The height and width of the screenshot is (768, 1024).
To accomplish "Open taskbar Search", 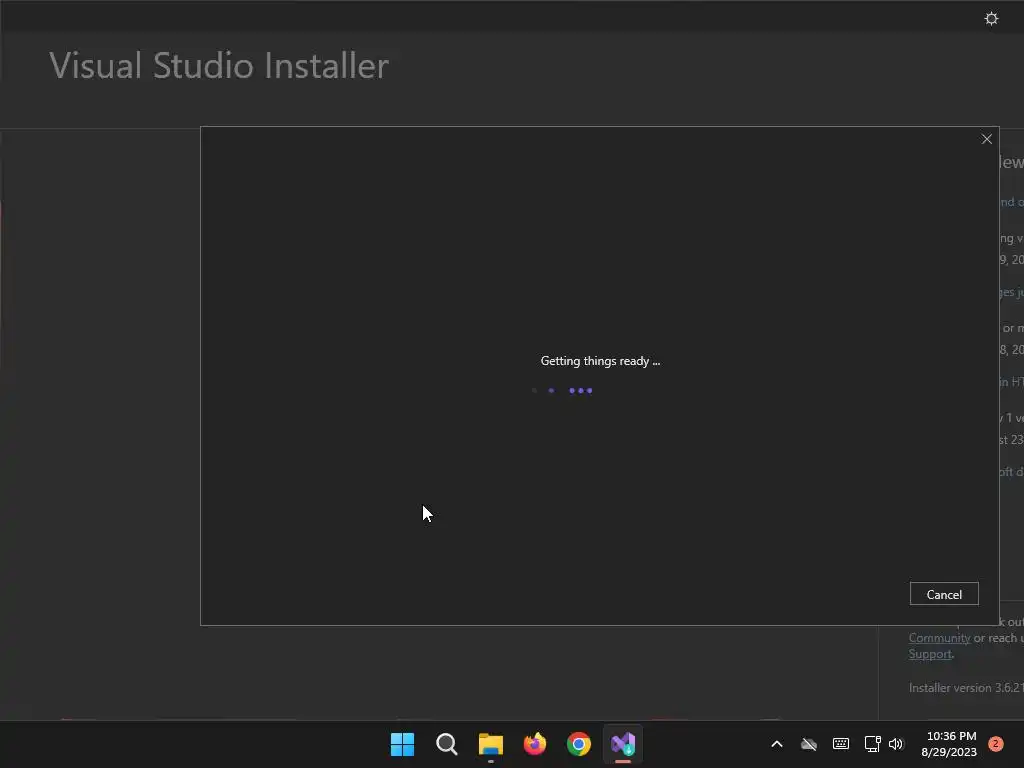I will coord(447,744).
